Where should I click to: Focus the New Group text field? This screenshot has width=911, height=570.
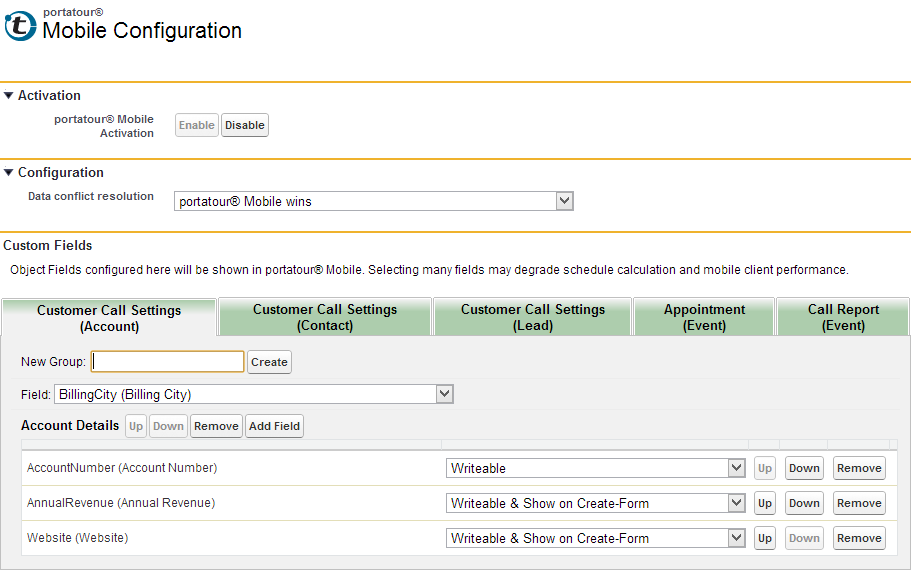[167, 361]
